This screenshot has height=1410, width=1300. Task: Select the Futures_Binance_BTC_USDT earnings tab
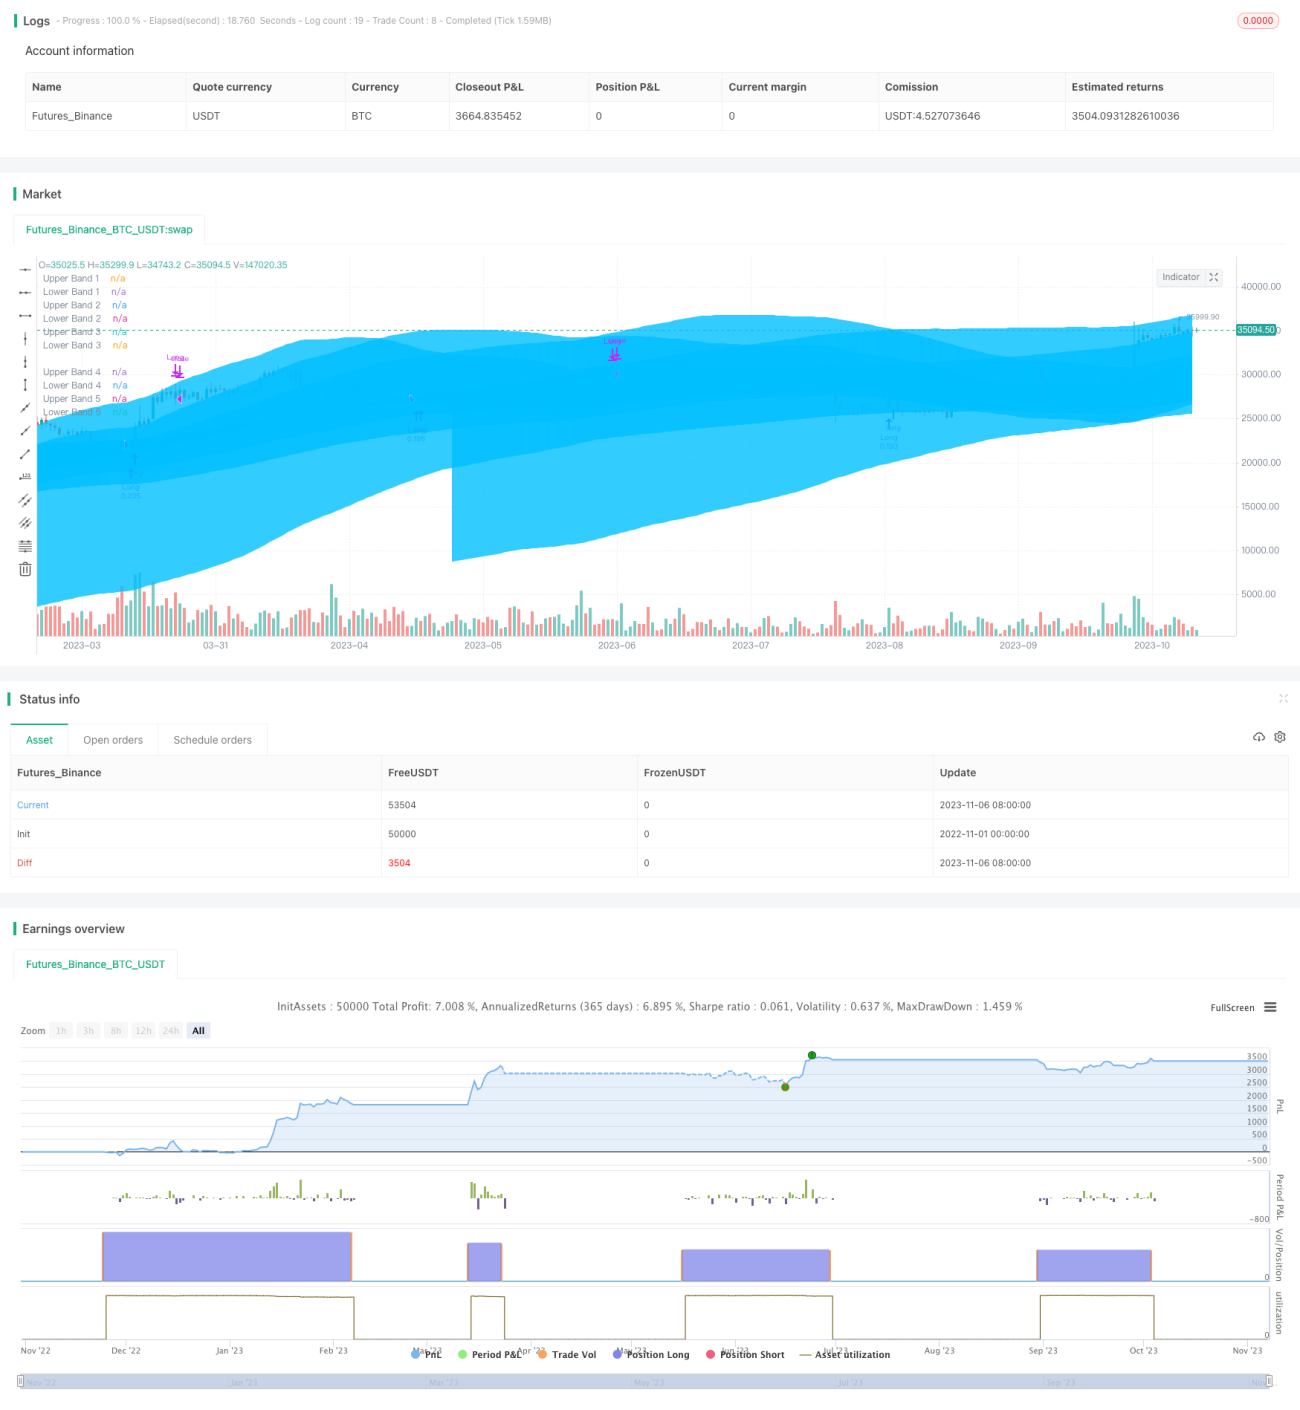point(95,964)
